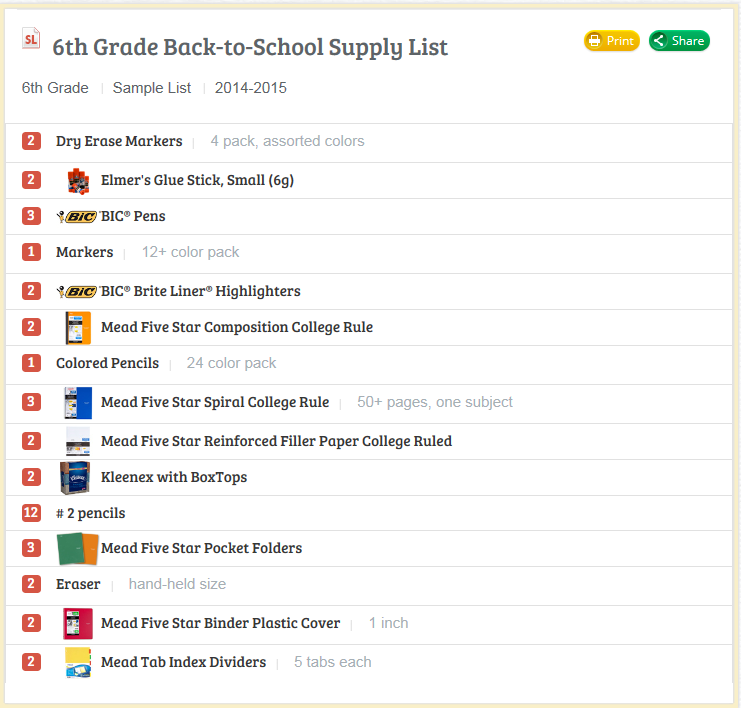The height and width of the screenshot is (708, 741).
Task: Select the Filler Paper product image
Action: coord(78,441)
